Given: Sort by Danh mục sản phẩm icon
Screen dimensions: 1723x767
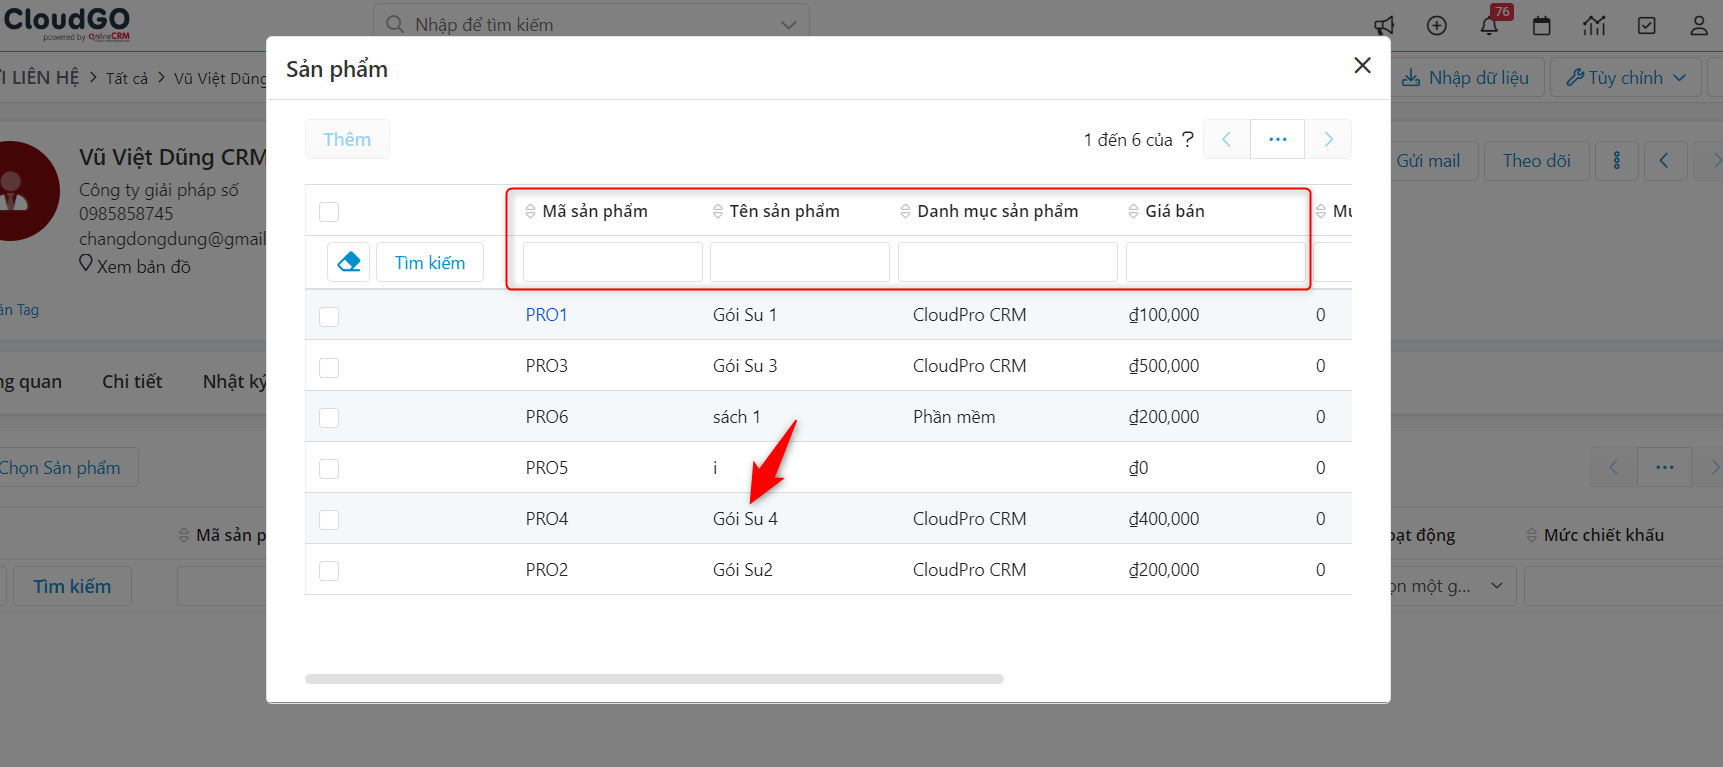Looking at the screenshot, I should tap(905, 211).
